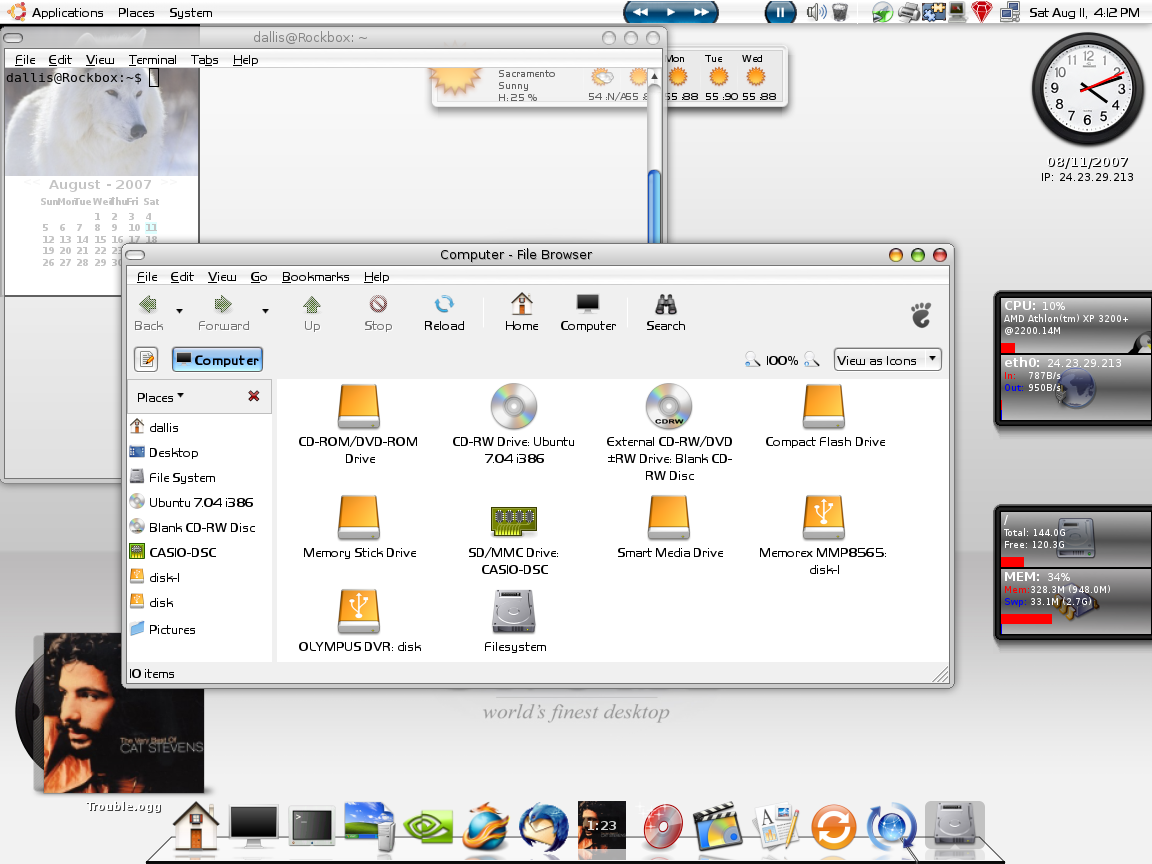Open Tabs menu in terminal window
This screenshot has width=1152, height=864.
pos(204,60)
